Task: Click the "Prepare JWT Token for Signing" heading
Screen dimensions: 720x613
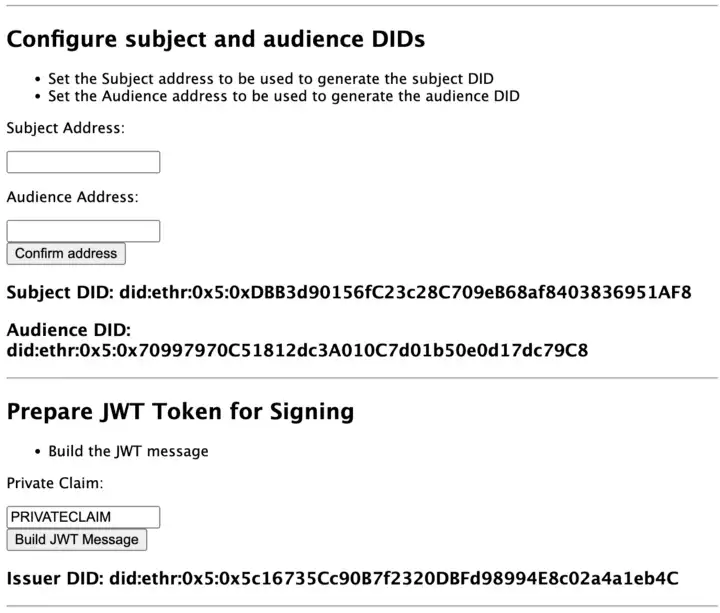Action: click(180, 411)
